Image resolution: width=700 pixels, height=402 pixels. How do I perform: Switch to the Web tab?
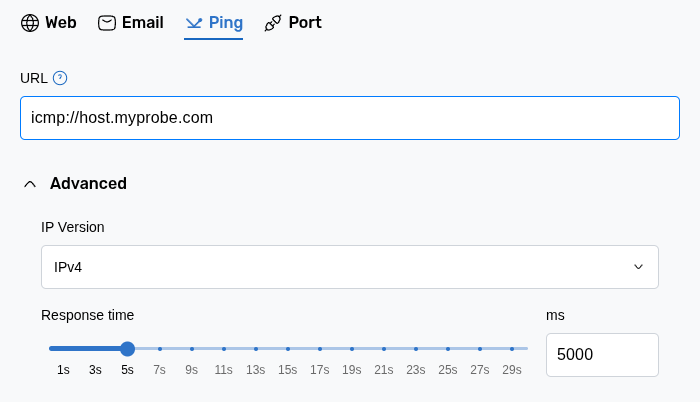pyautogui.click(x=60, y=23)
